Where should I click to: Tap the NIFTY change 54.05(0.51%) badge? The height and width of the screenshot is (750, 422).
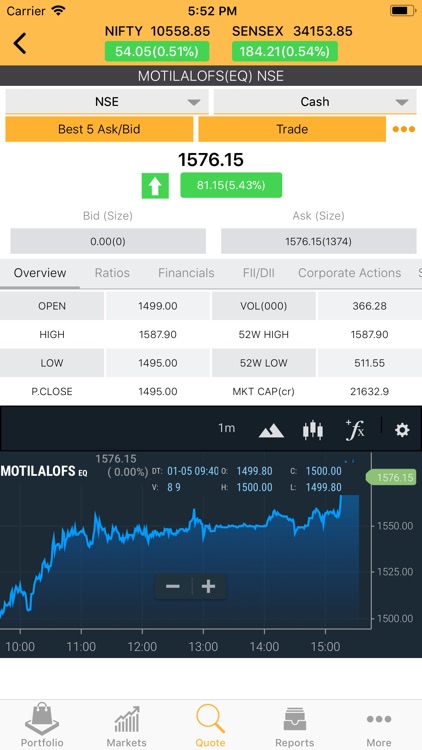157,52
